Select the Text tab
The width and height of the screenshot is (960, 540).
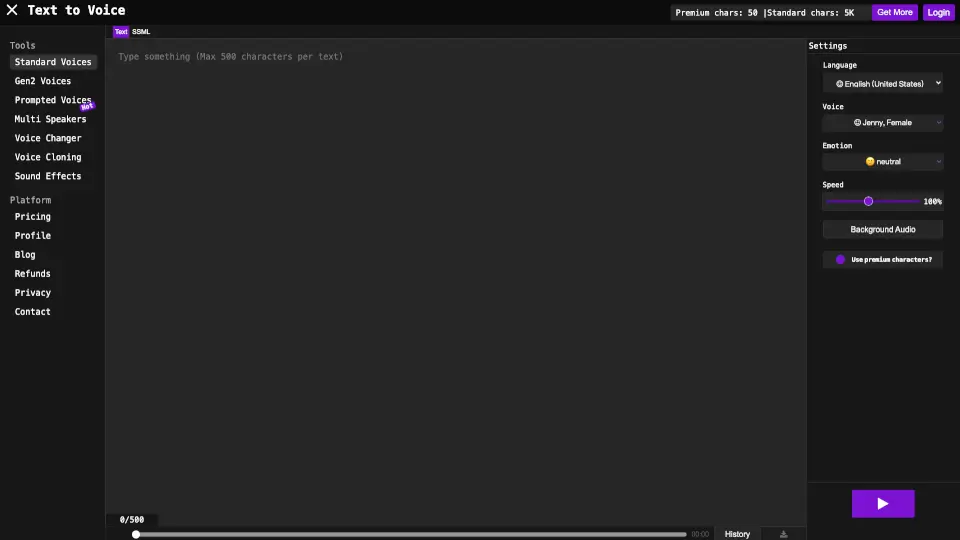[120, 32]
